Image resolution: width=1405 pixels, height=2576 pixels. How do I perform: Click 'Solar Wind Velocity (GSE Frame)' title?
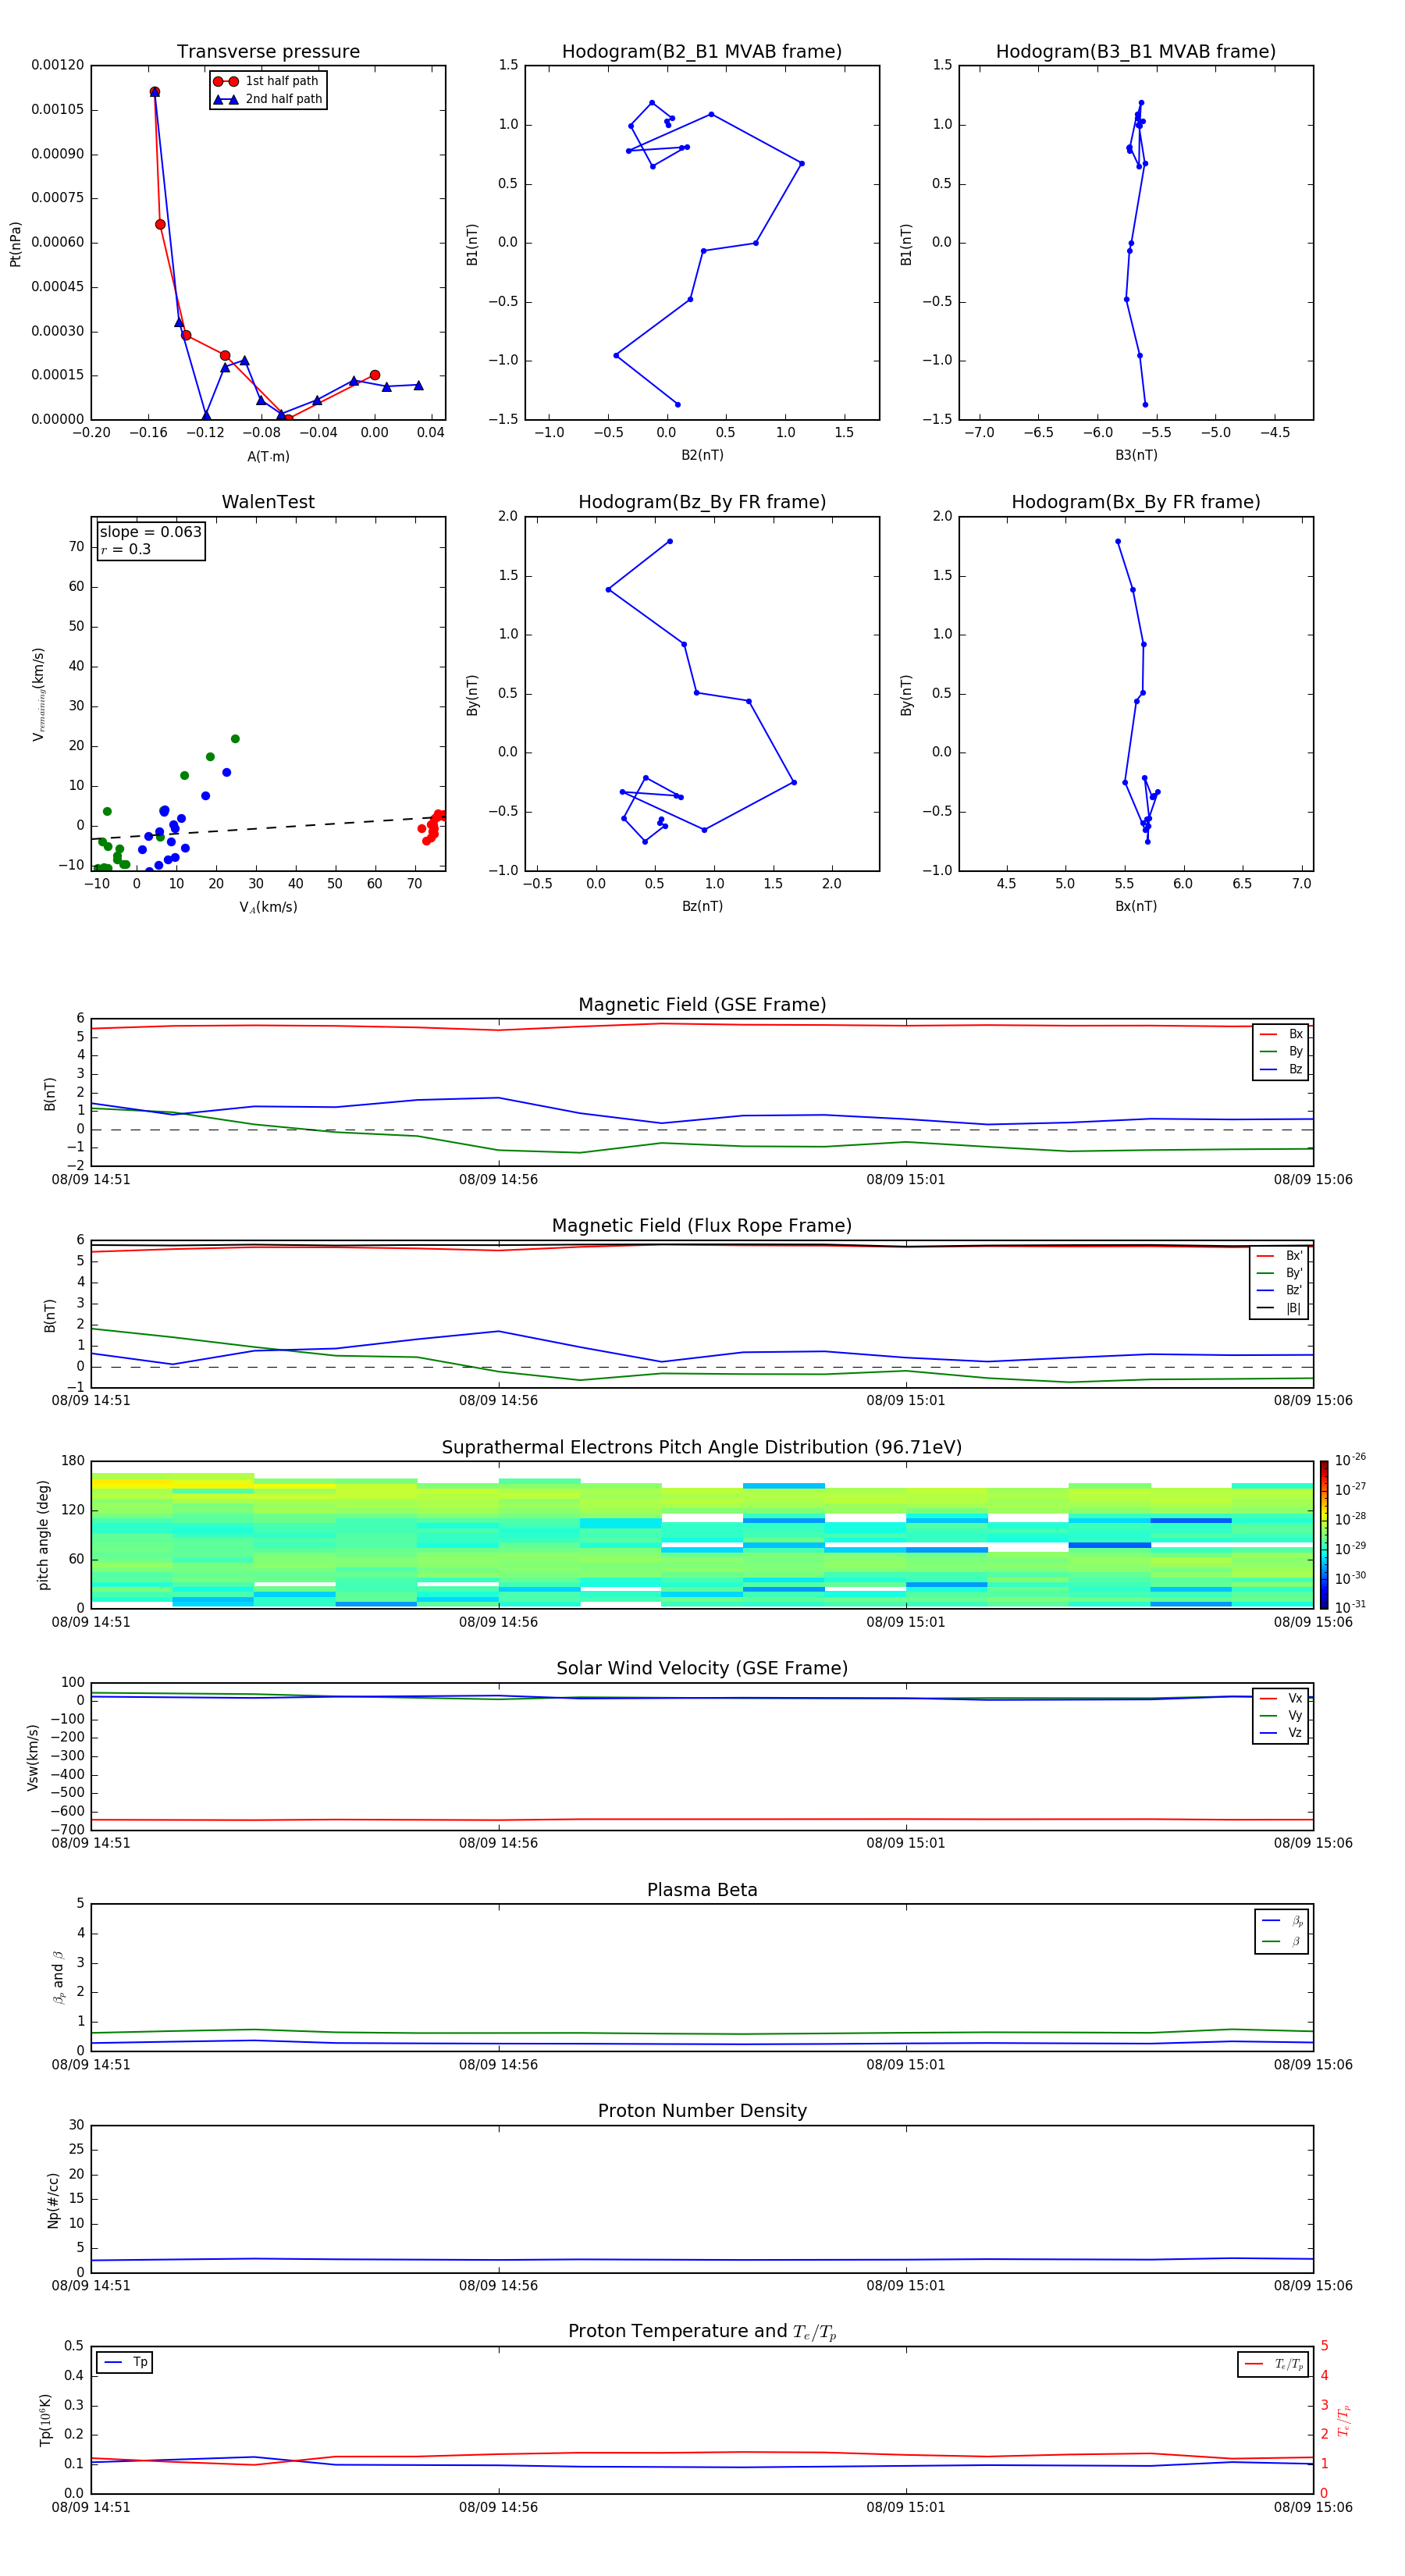[702, 1668]
